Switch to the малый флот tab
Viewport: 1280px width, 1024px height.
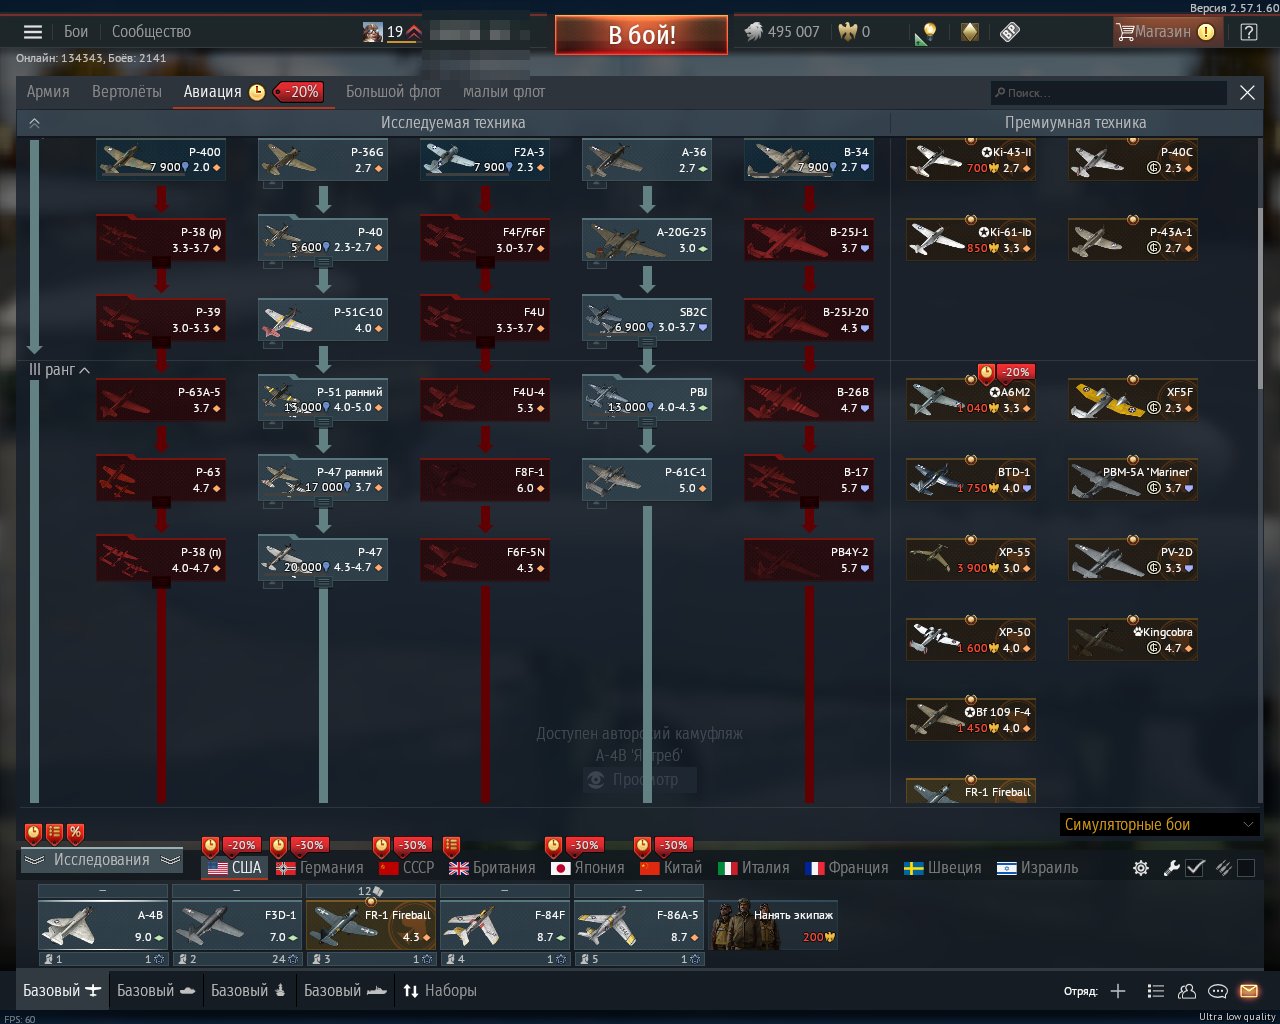pyautogui.click(x=504, y=92)
